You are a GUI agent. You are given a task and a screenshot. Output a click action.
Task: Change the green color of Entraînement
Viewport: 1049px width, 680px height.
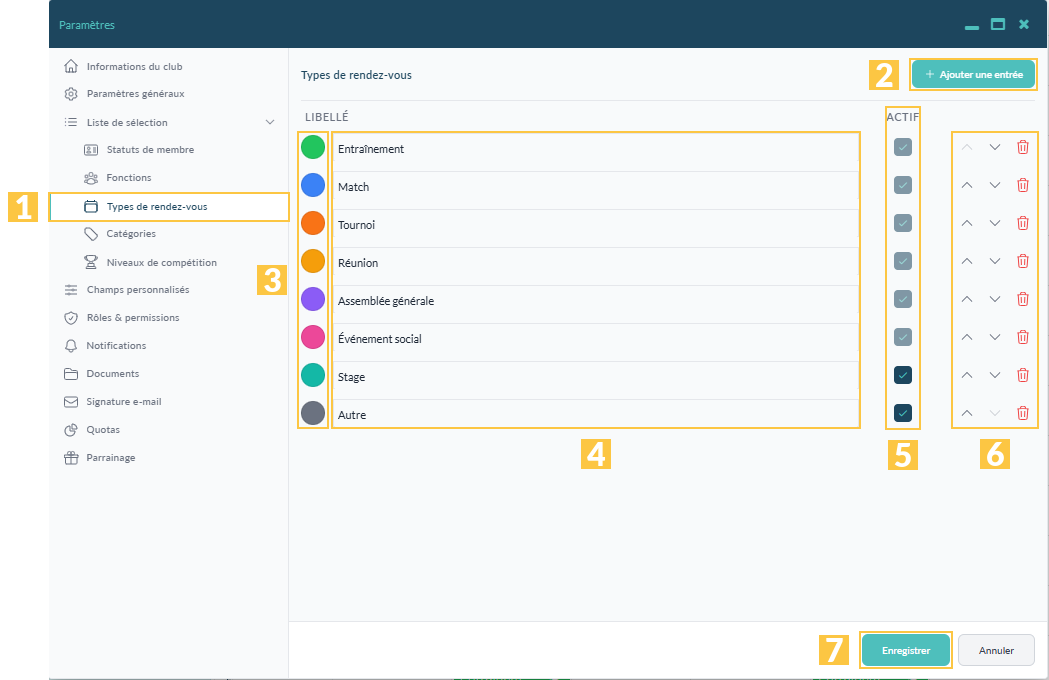tap(312, 147)
